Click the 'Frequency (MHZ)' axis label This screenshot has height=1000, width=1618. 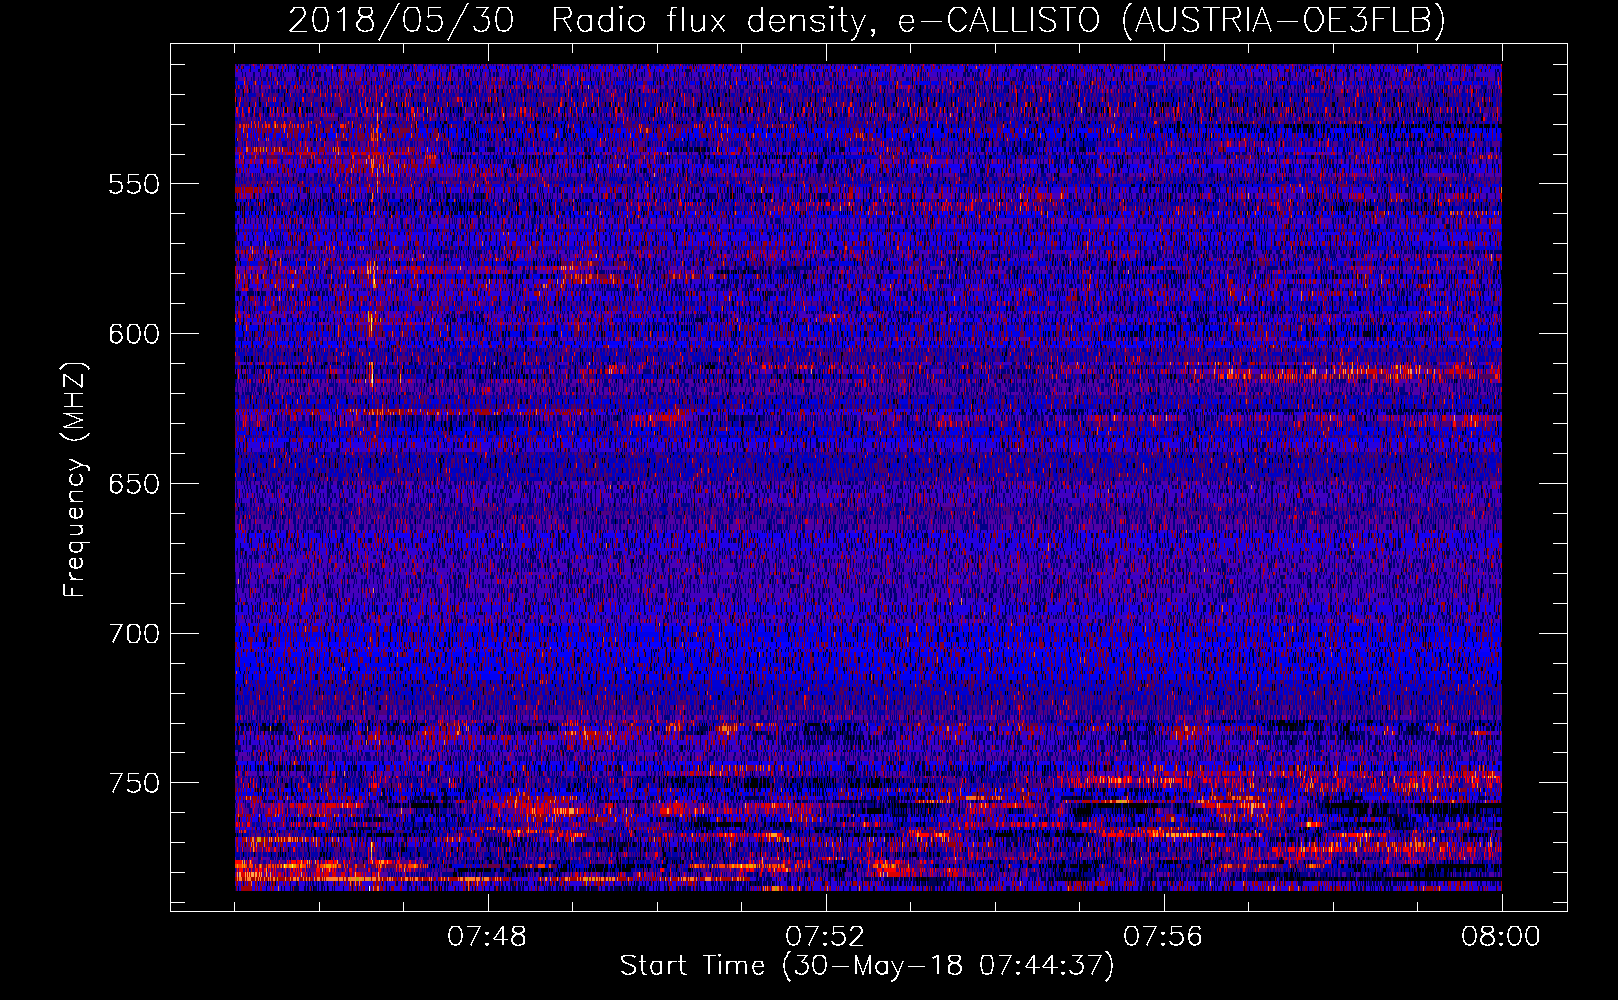75,480
